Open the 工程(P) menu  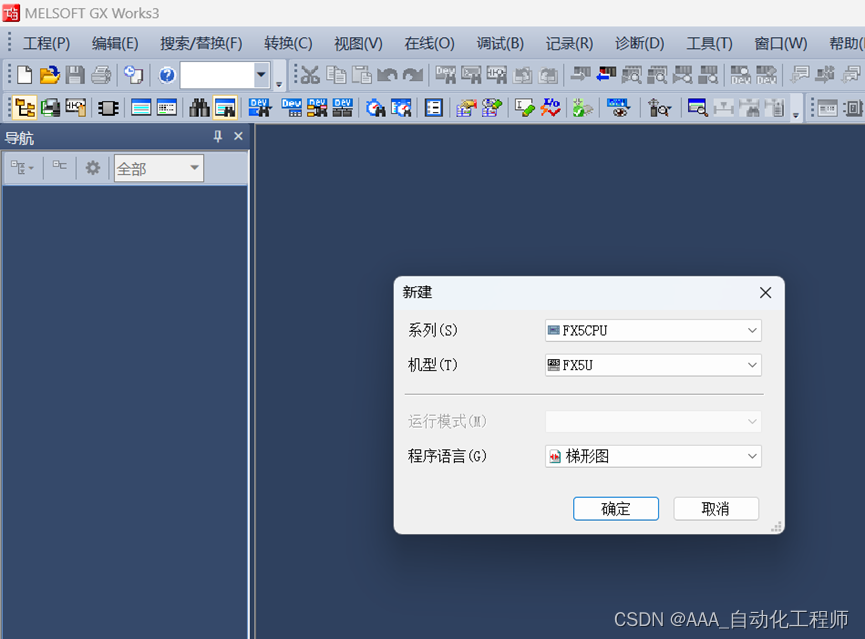pos(46,43)
